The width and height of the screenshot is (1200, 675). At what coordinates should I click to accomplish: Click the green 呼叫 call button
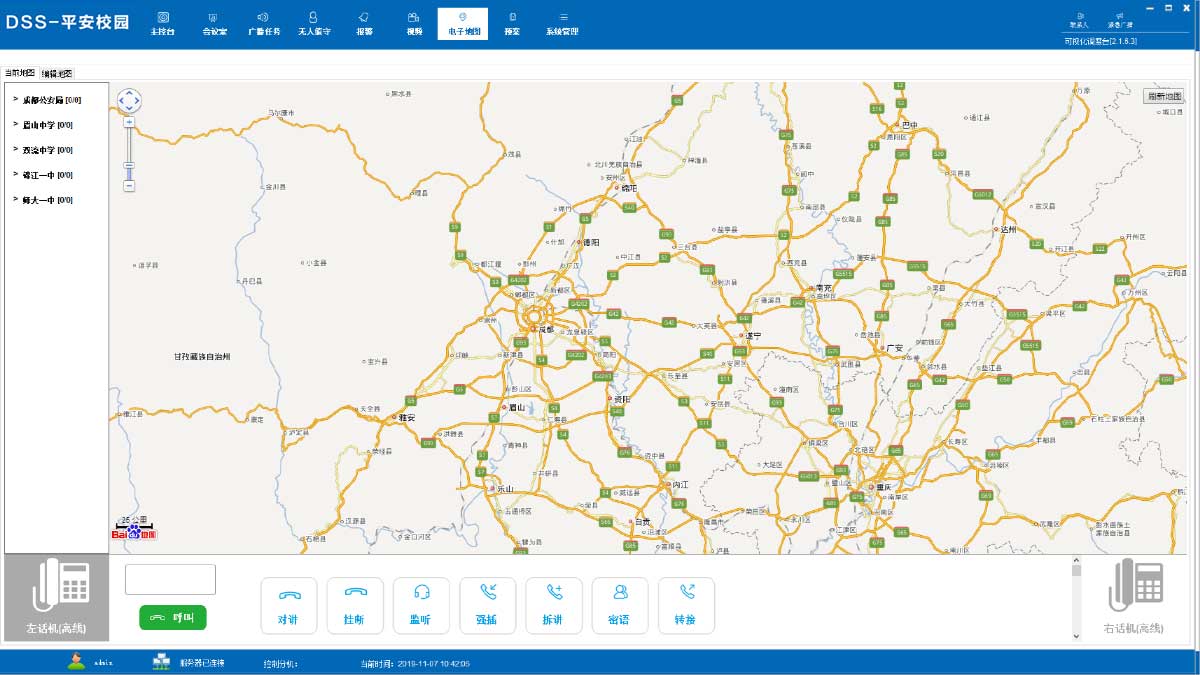[x=172, y=617]
